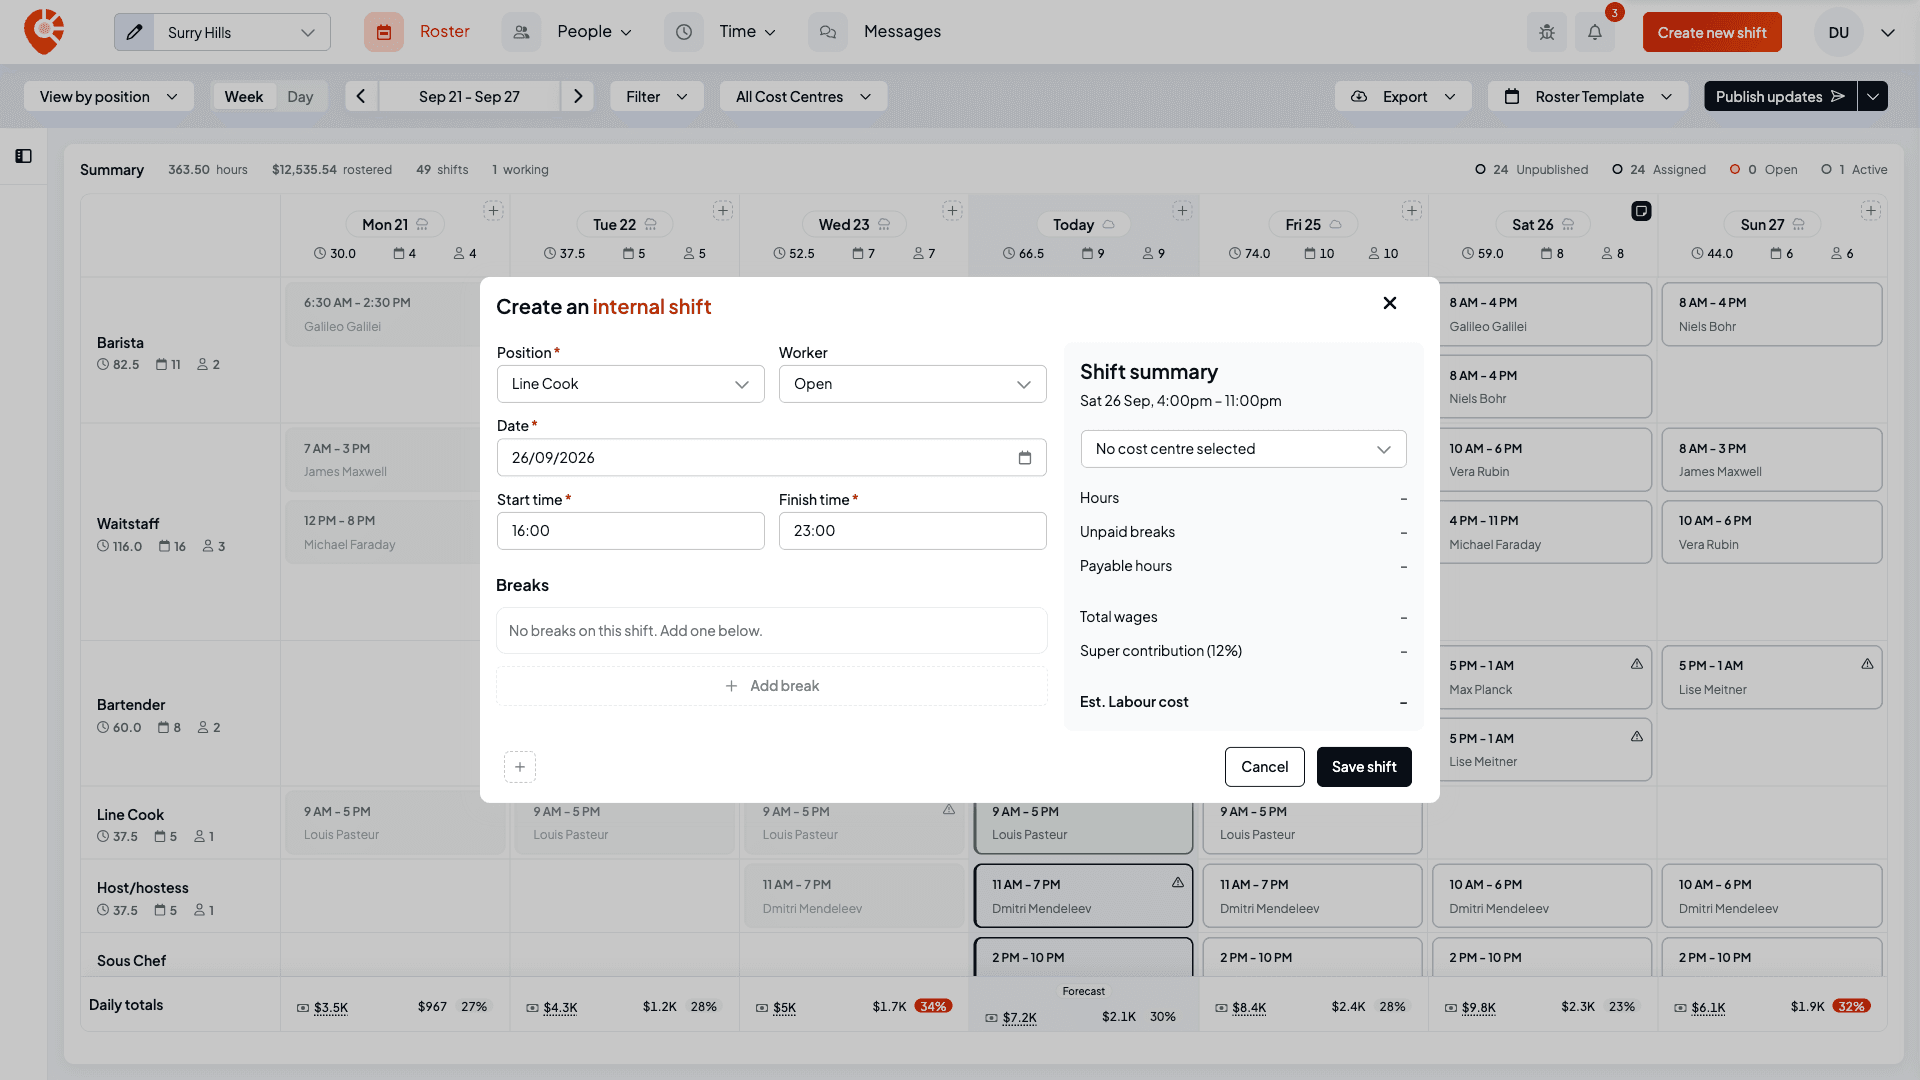This screenshot has height=1080, width=1920.
Task: Open the date picker calendar icon
Action: [1025, 458]
